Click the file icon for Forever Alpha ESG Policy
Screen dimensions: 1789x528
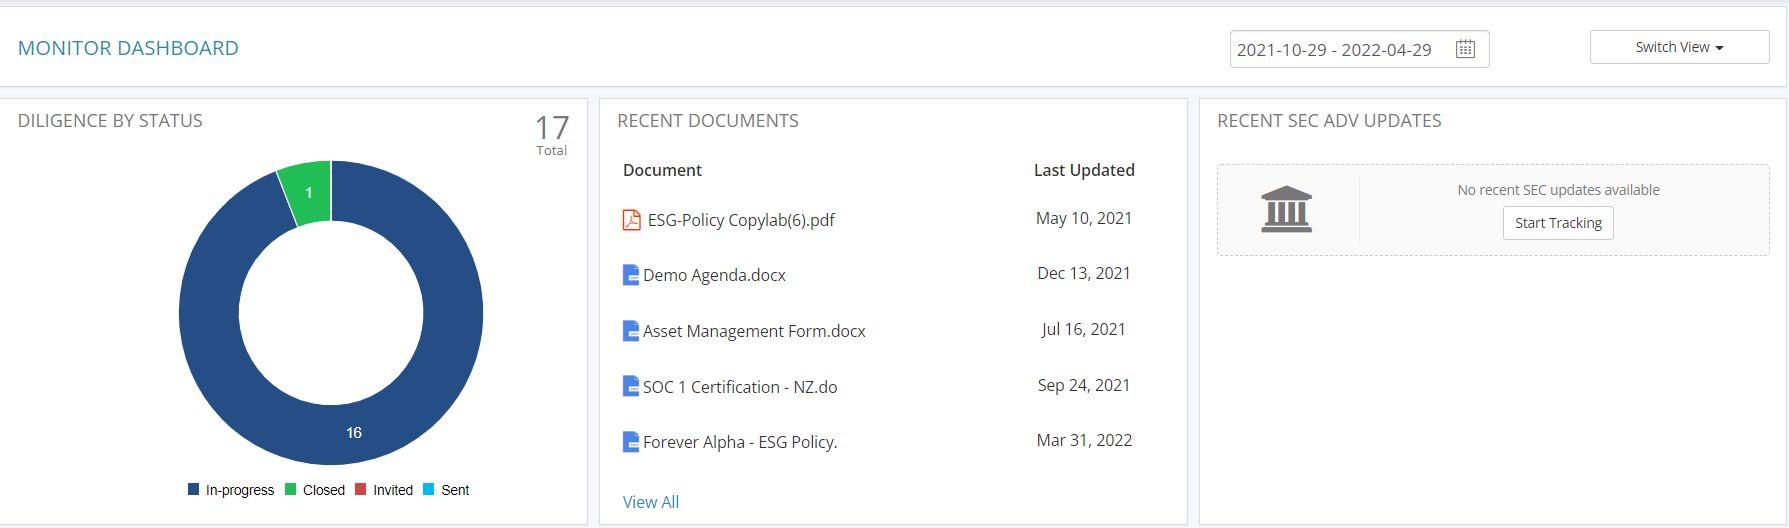click(x=631, y=442)
